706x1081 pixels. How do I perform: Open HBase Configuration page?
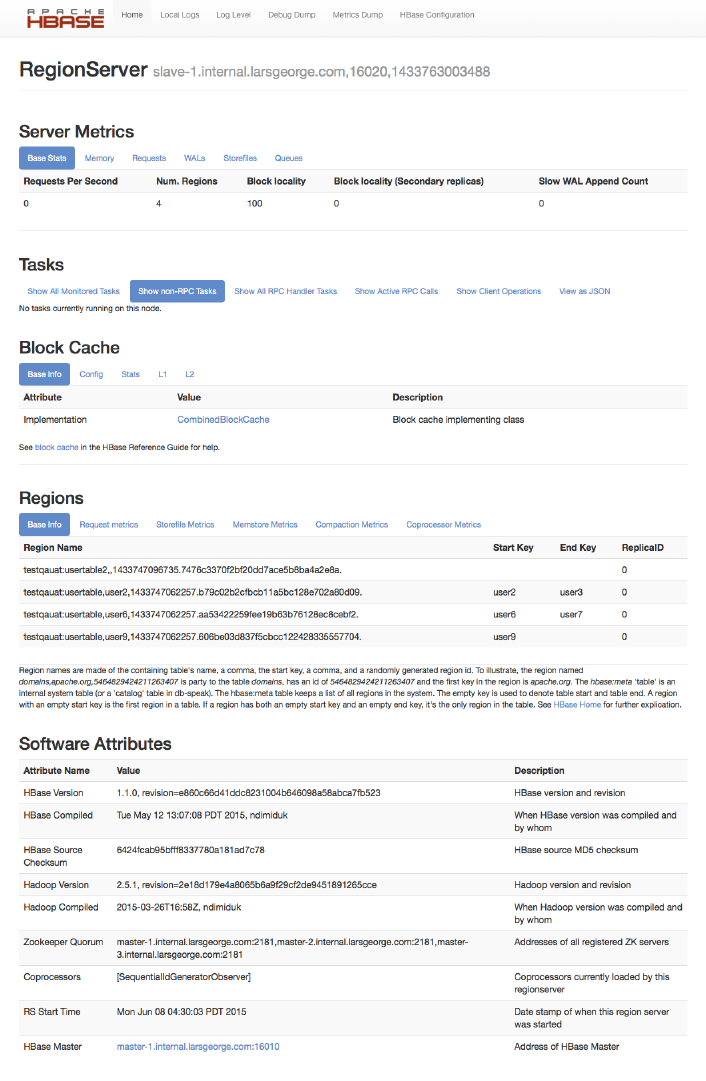(x=437, y=14)
